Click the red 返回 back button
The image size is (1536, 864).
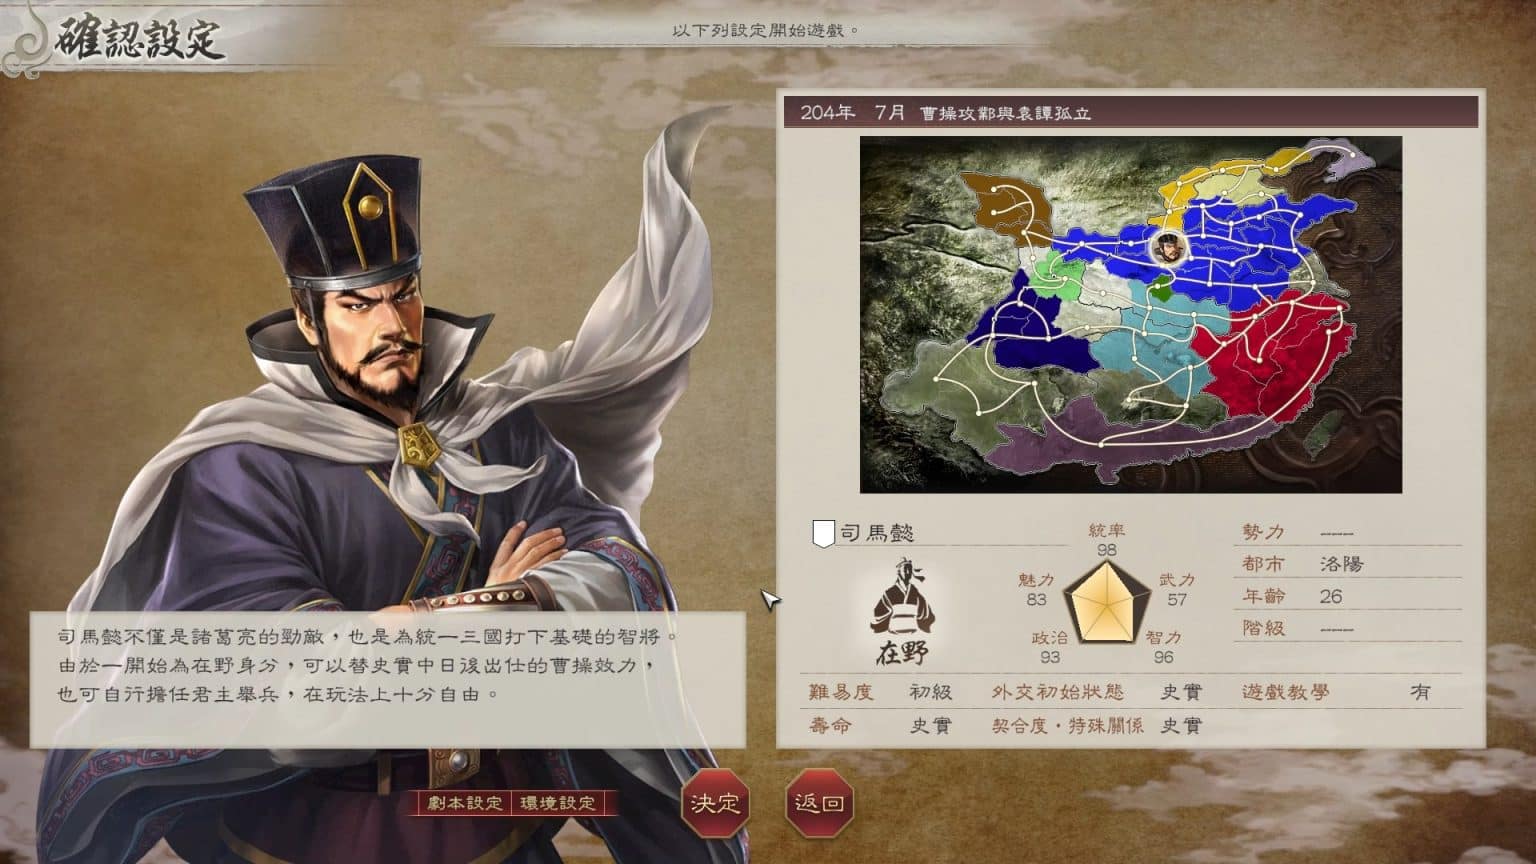[x=819, y=802]
